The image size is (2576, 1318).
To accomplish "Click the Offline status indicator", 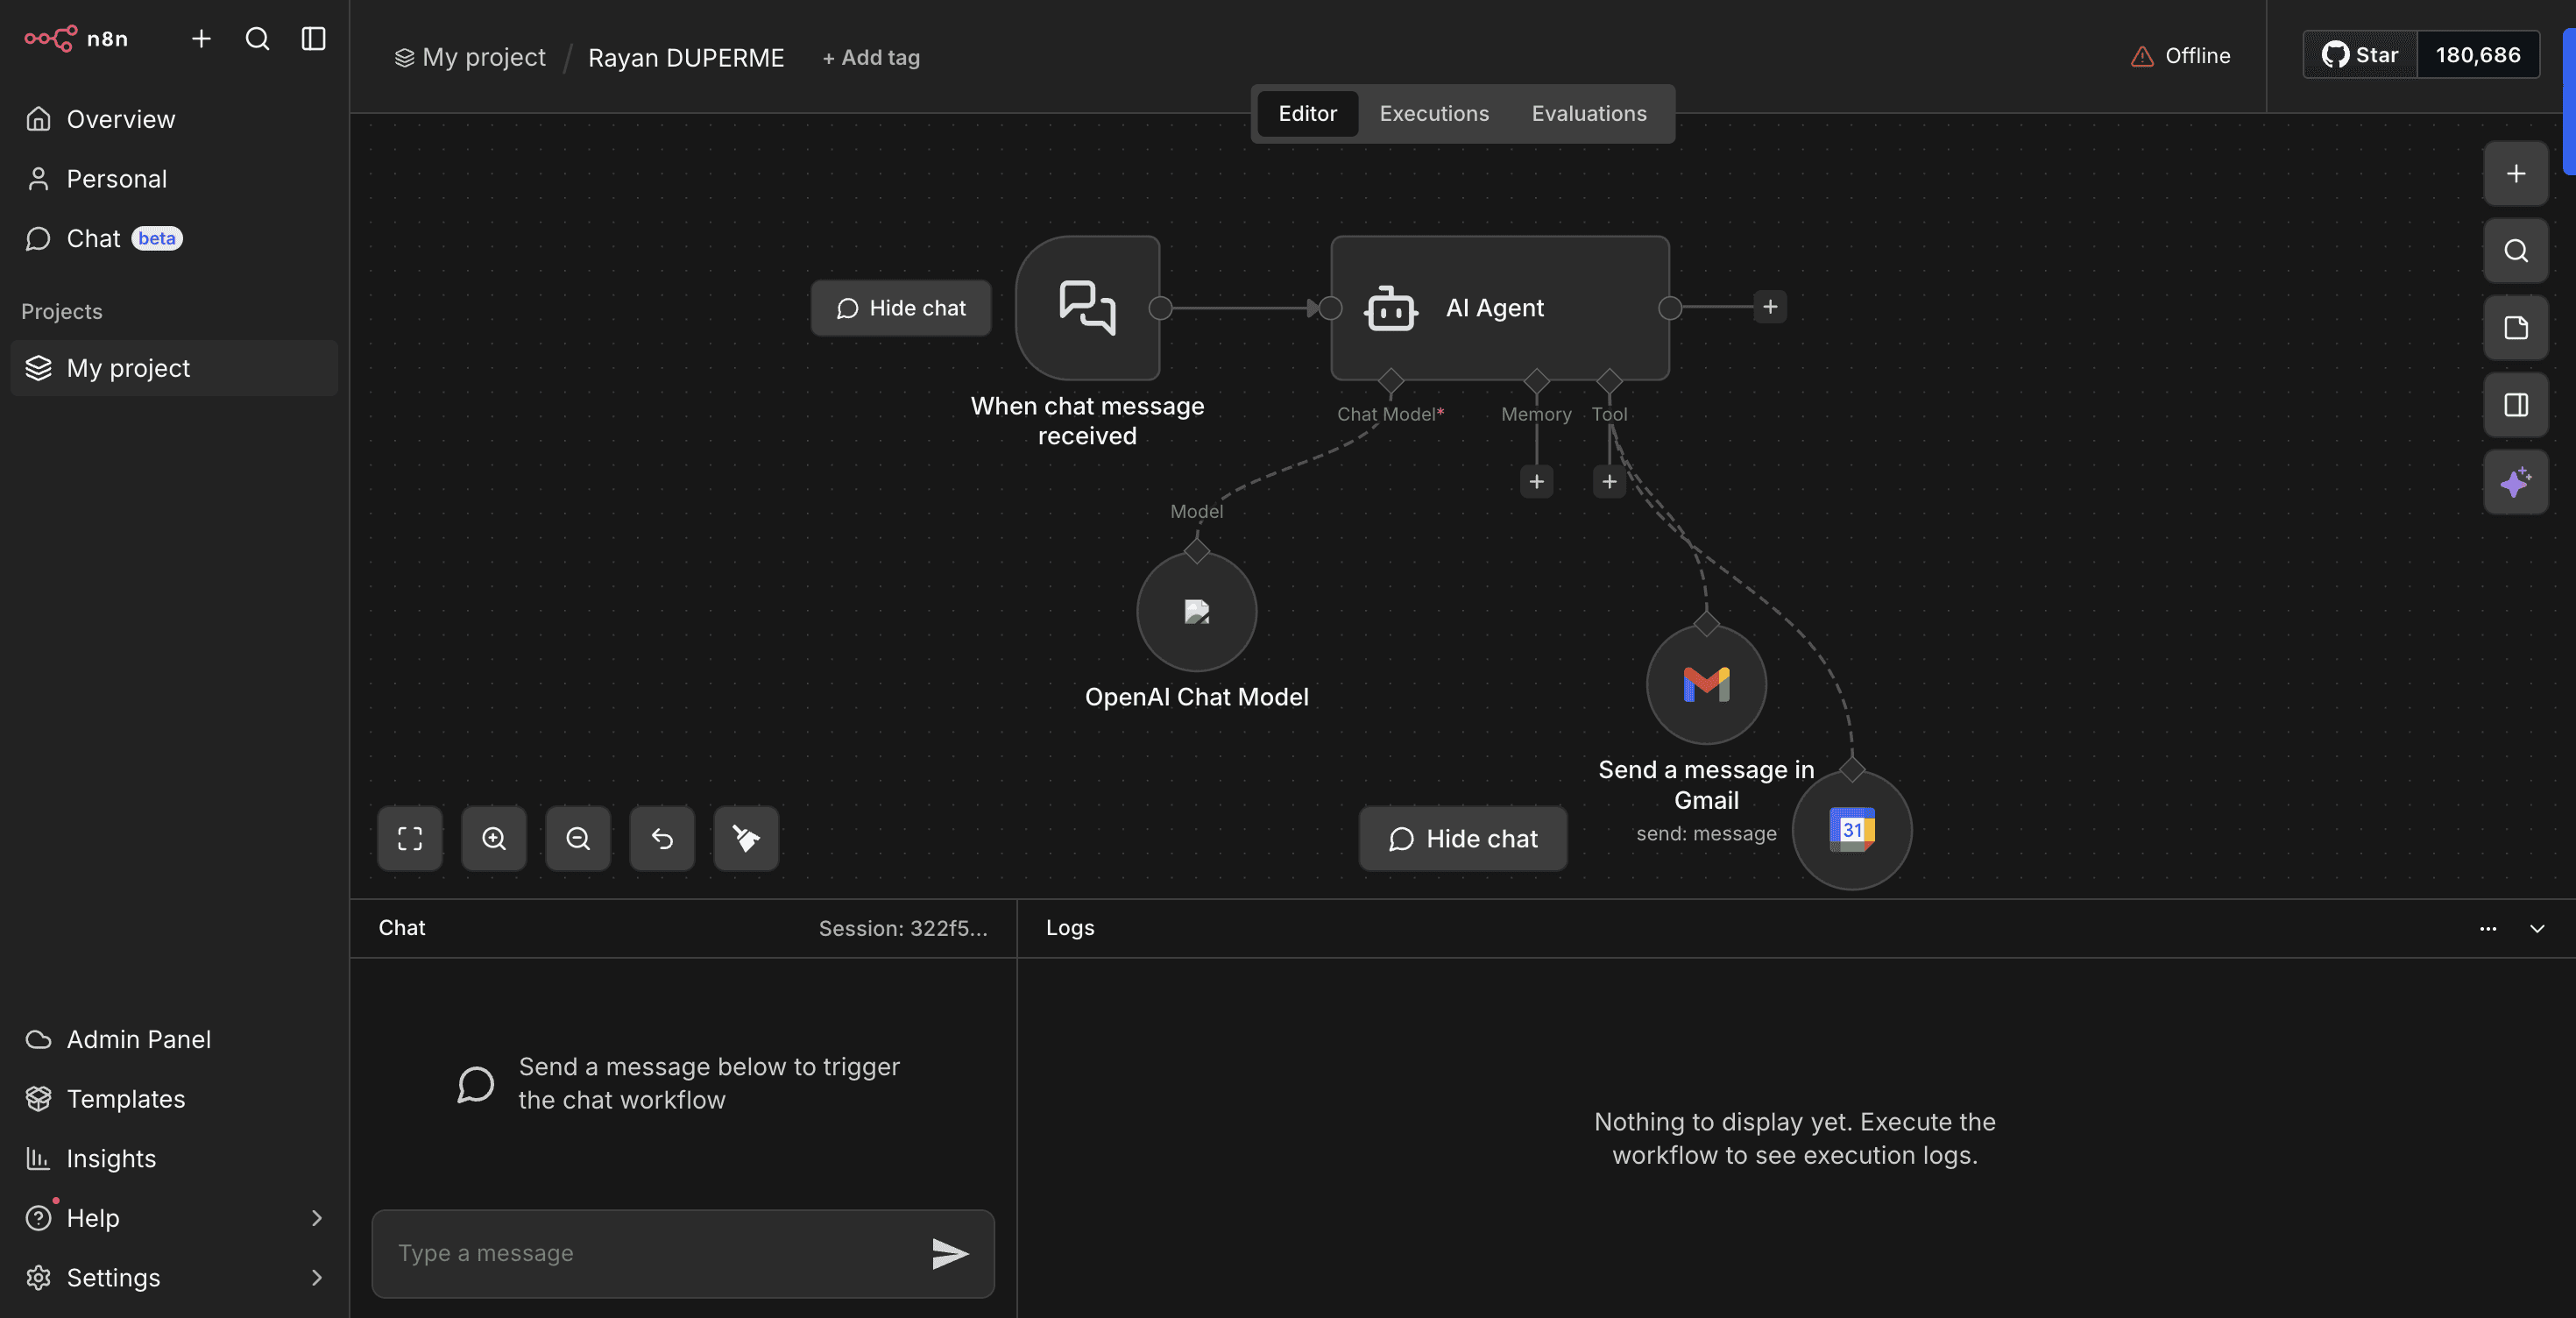I will tap(2180, 56).
